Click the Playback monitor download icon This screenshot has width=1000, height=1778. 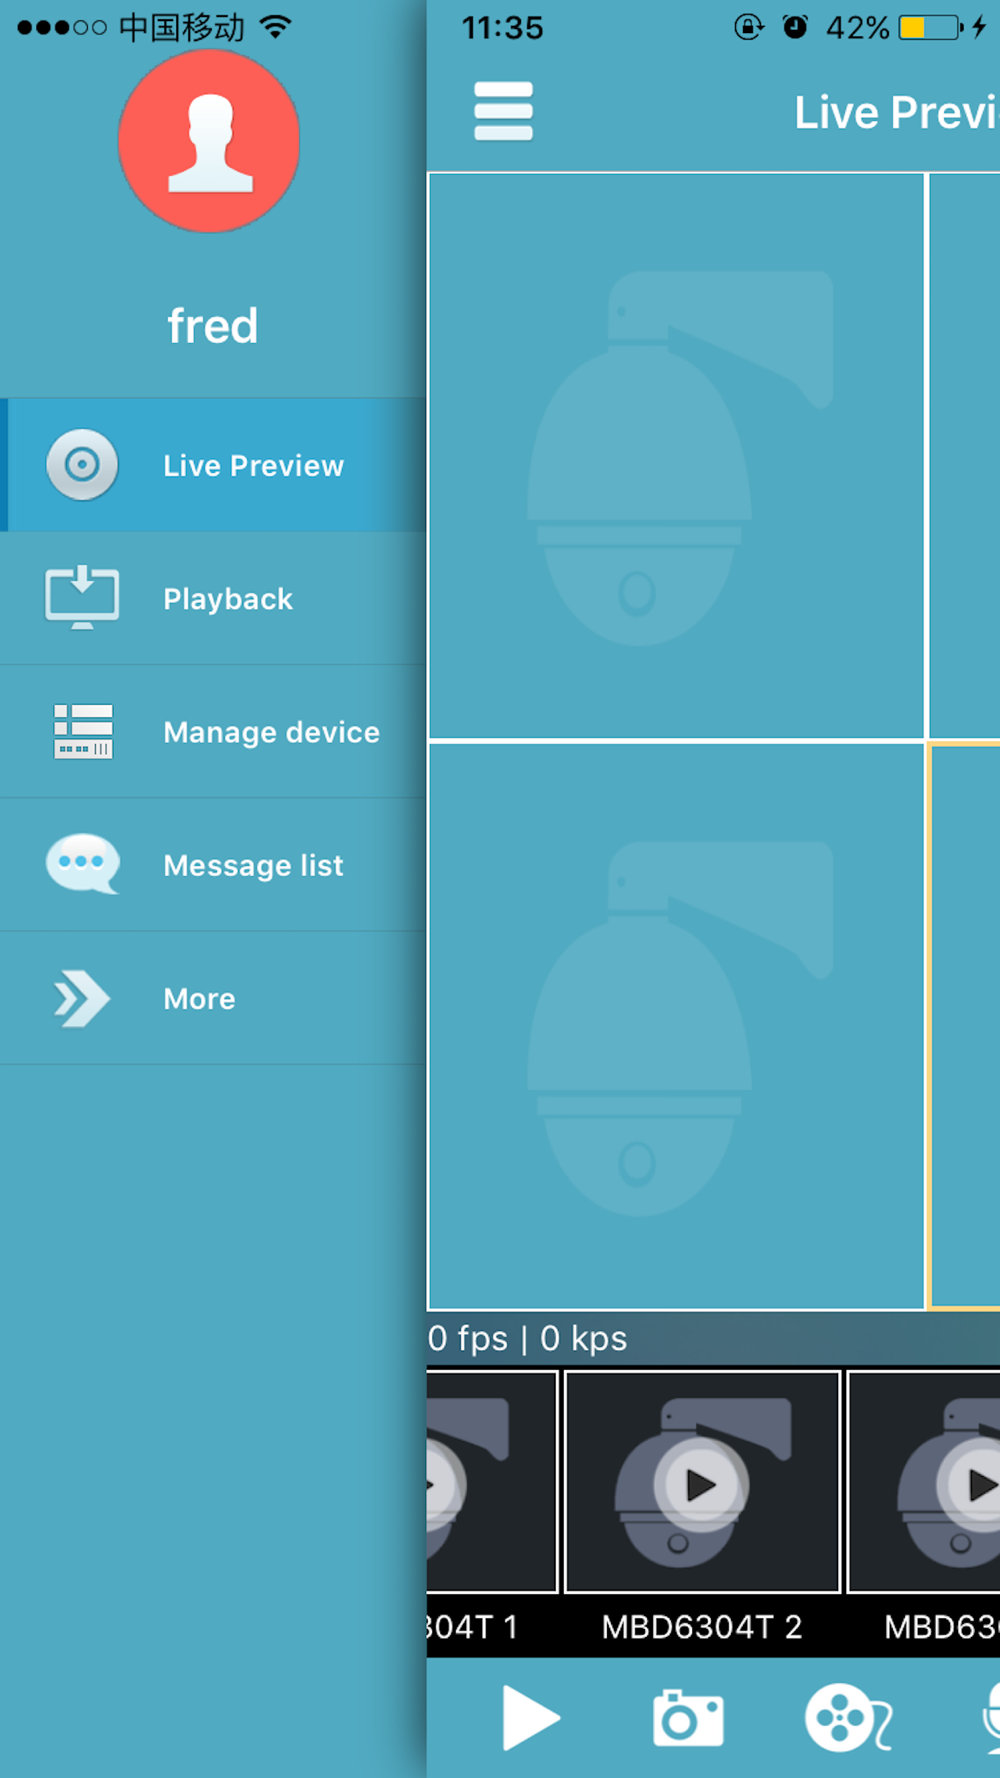click(x=82, y=597)
